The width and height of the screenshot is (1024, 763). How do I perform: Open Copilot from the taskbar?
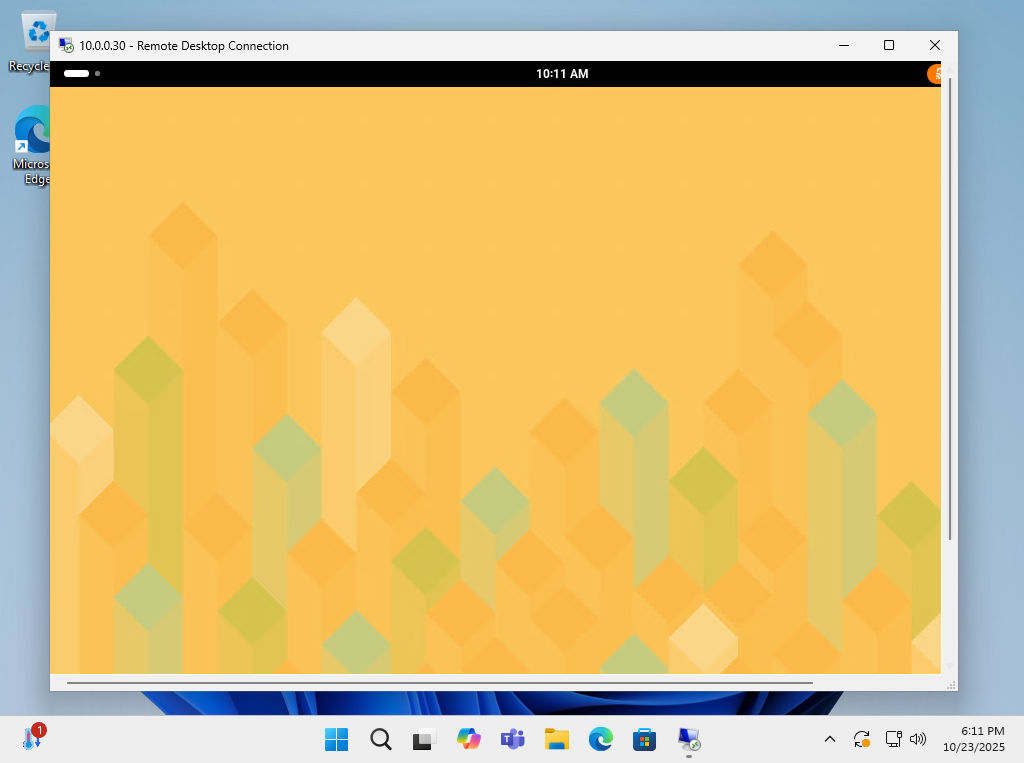coord(468,739)
